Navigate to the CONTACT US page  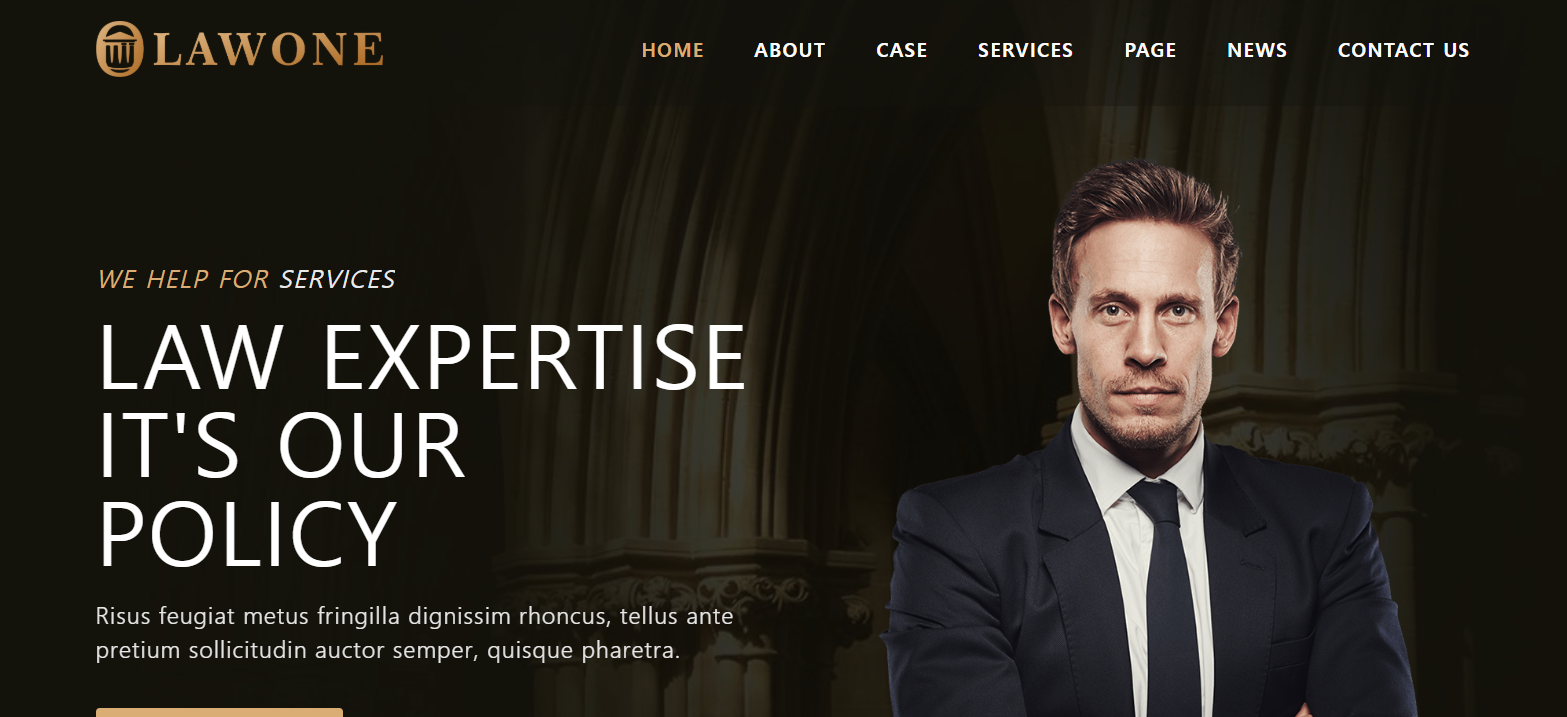[x=1403, y=50]
